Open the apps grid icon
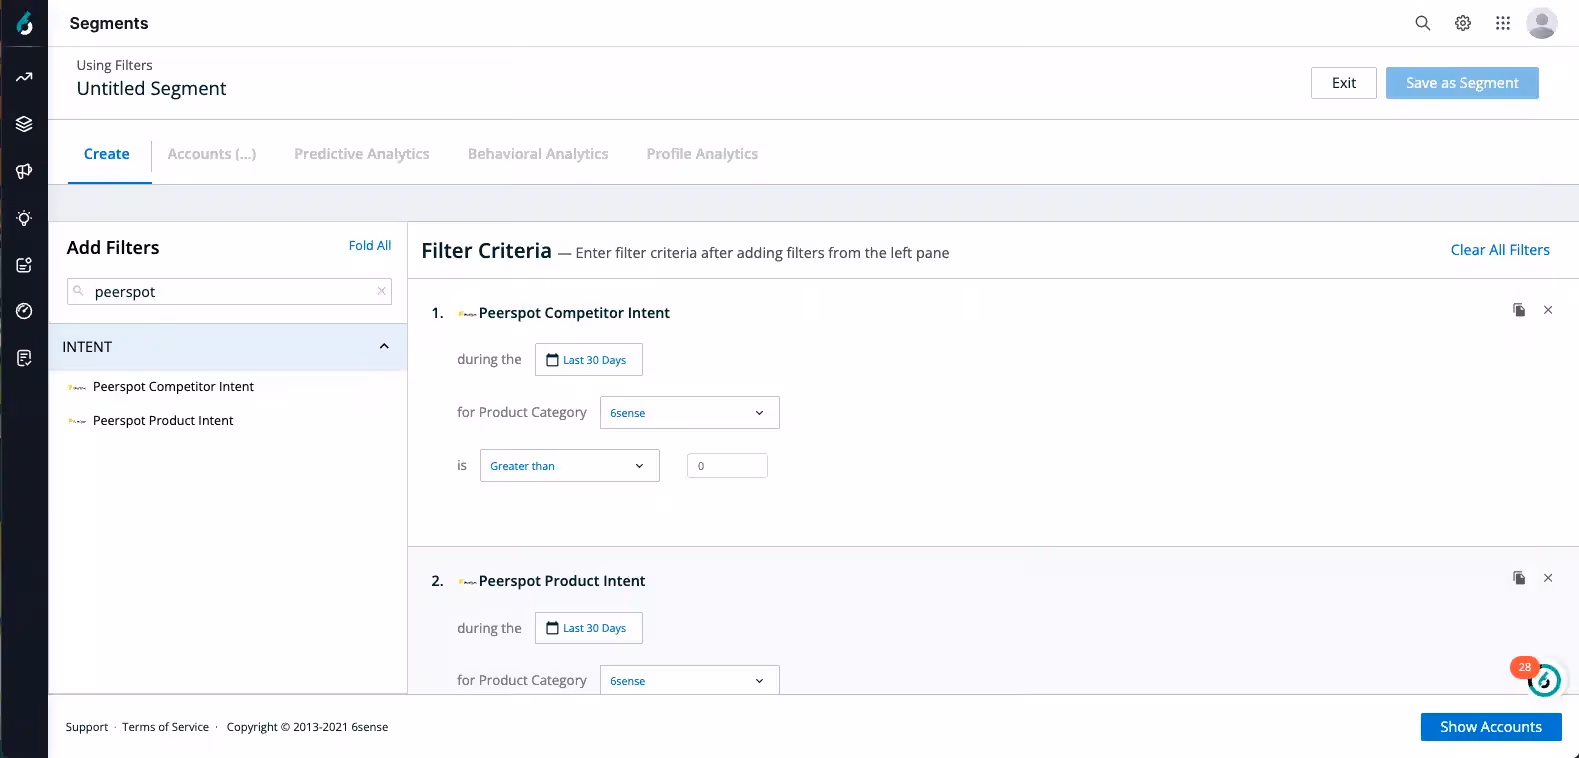Image resolution: width=1579 pixels, height=758 pixels. click(x=1502, y=23)
